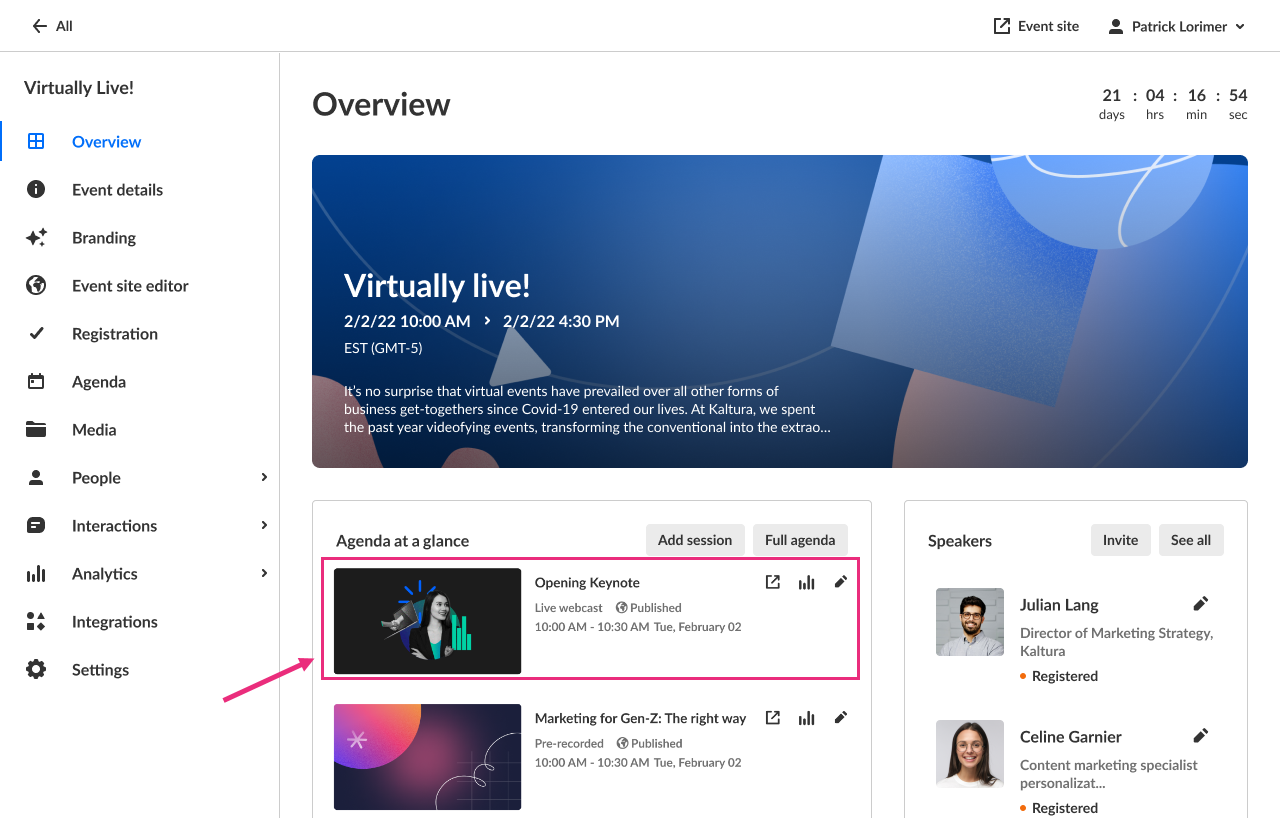Click the Branding sparkle icon
This screenshot has width=1280, height=818.
point(36,237)
